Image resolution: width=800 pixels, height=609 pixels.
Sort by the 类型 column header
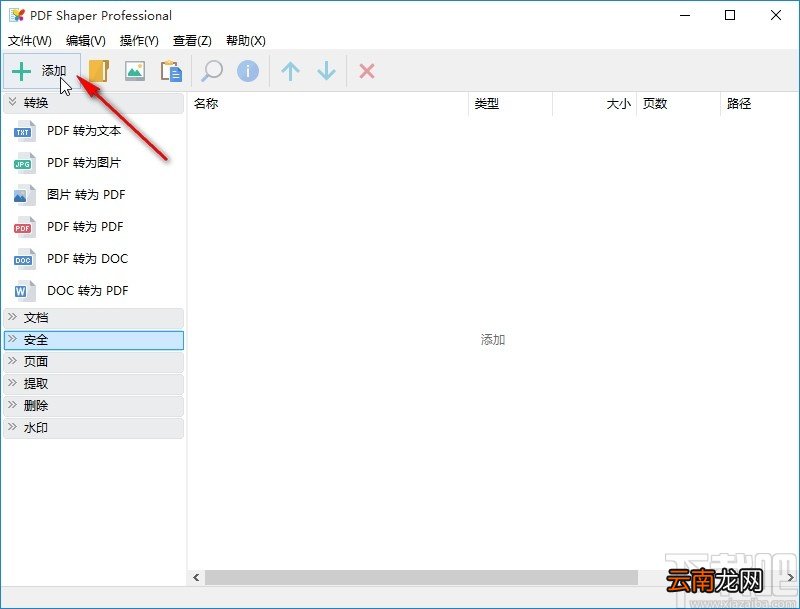pos(510,104)
